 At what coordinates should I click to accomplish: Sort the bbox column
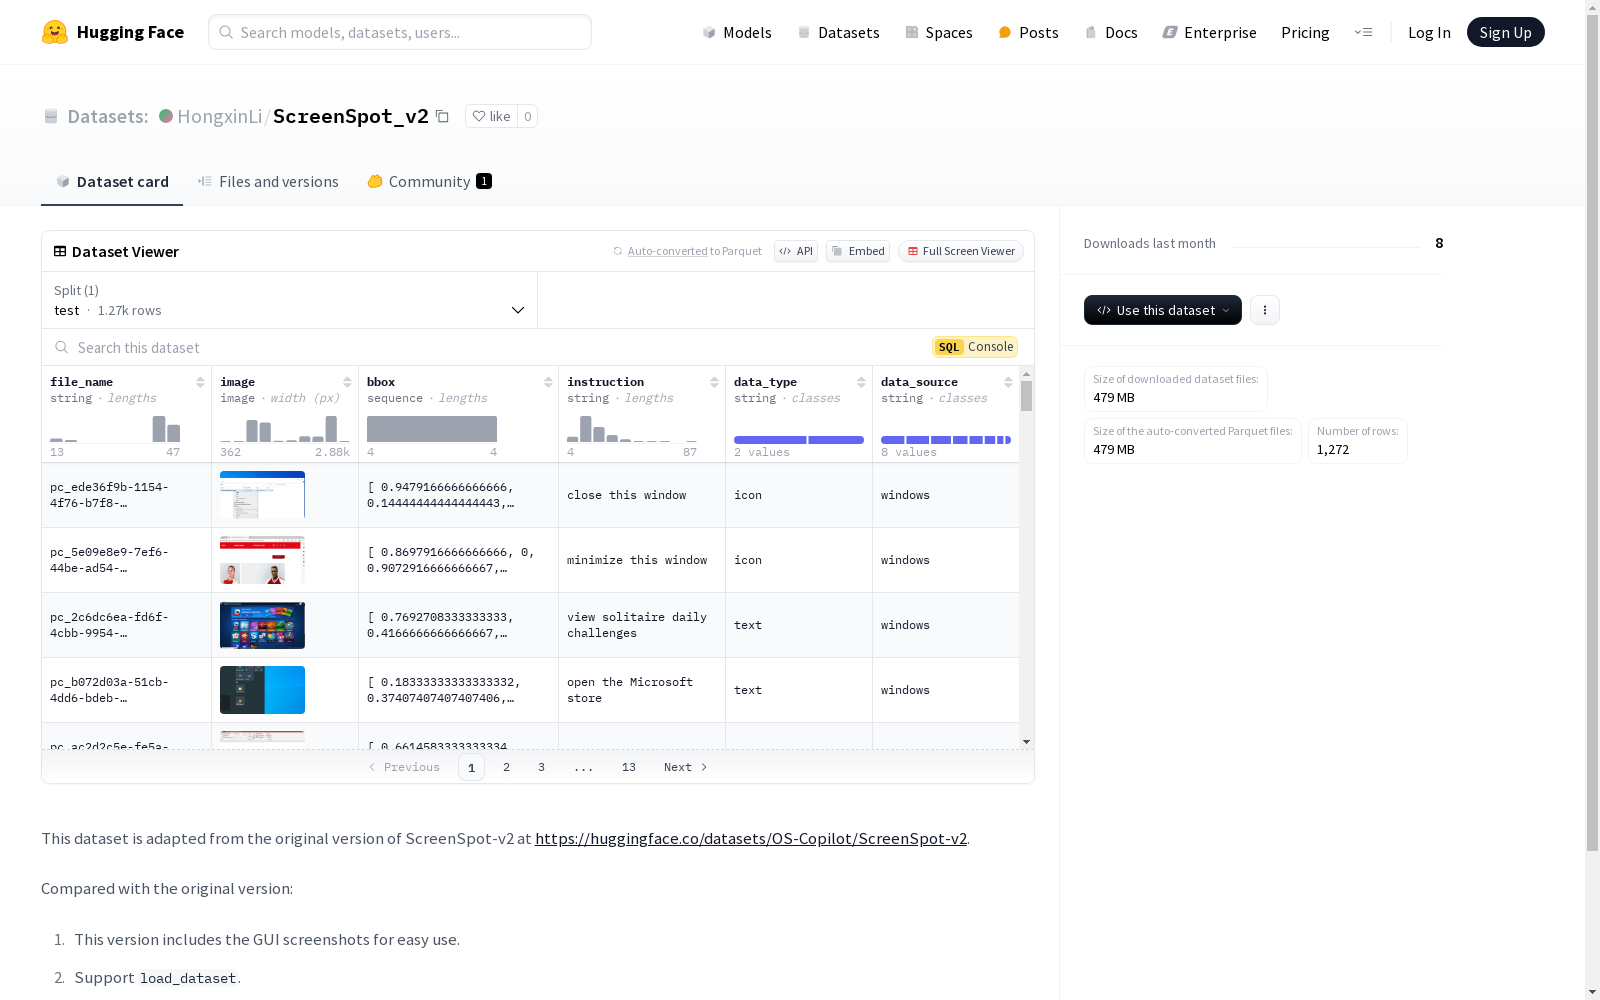tap(548, 382)
